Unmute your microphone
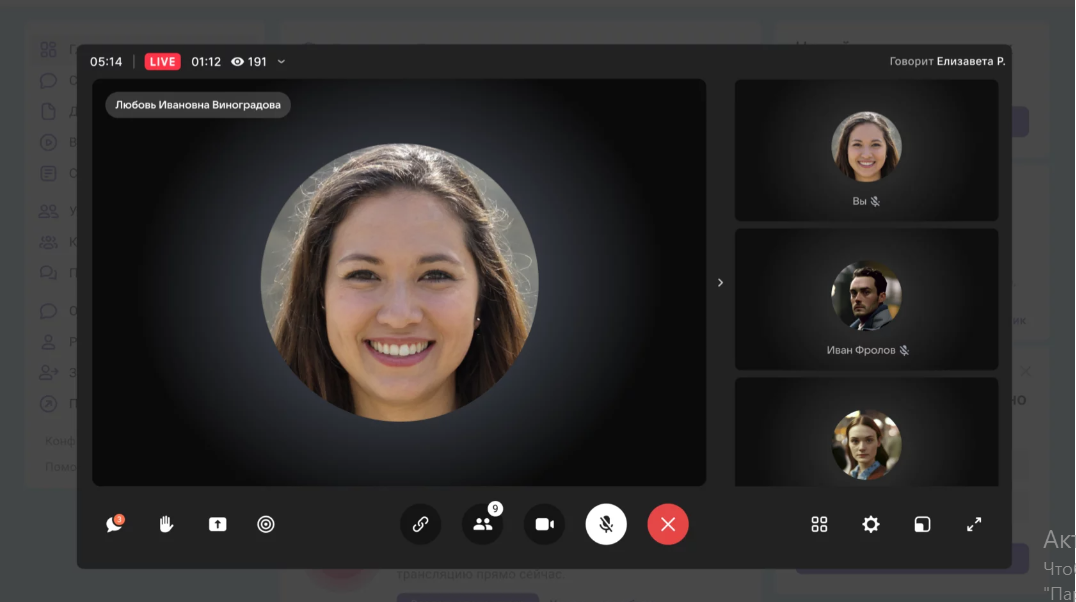The width and height of the screenshot is (1076, 602). [x=606, y=524]
